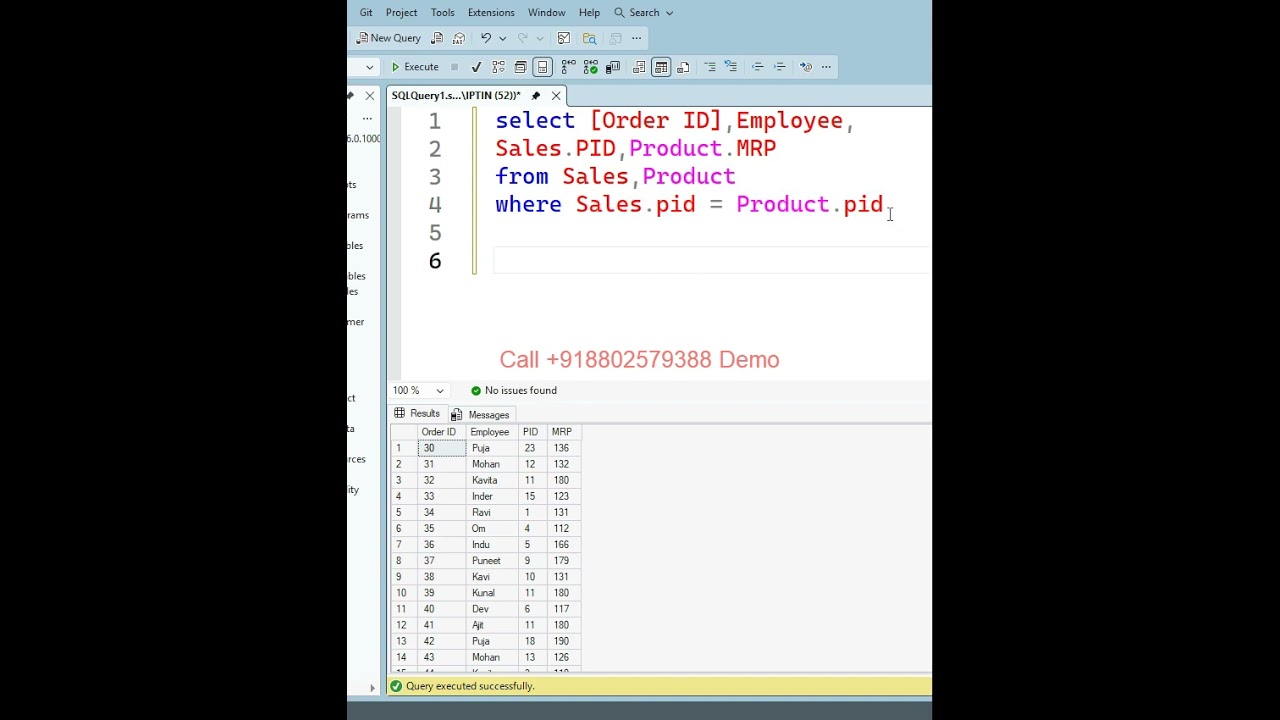Place cursor on empty line 6 of editor
This screenshot has height=720, width=1280.
pos(712,261)
